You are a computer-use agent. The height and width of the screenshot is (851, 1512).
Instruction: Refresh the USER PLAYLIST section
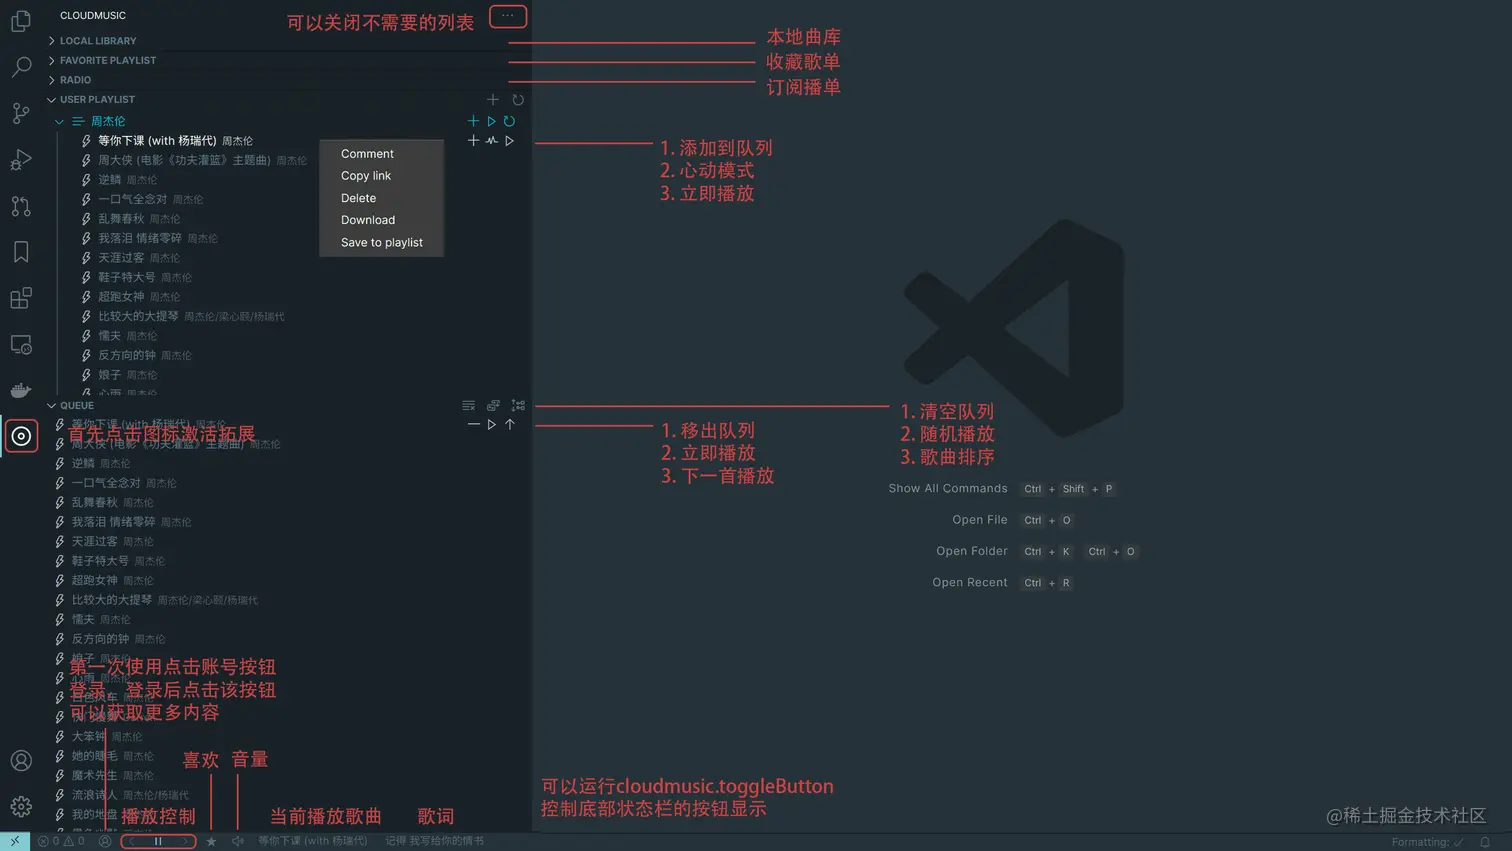click(x=517, y=100)
